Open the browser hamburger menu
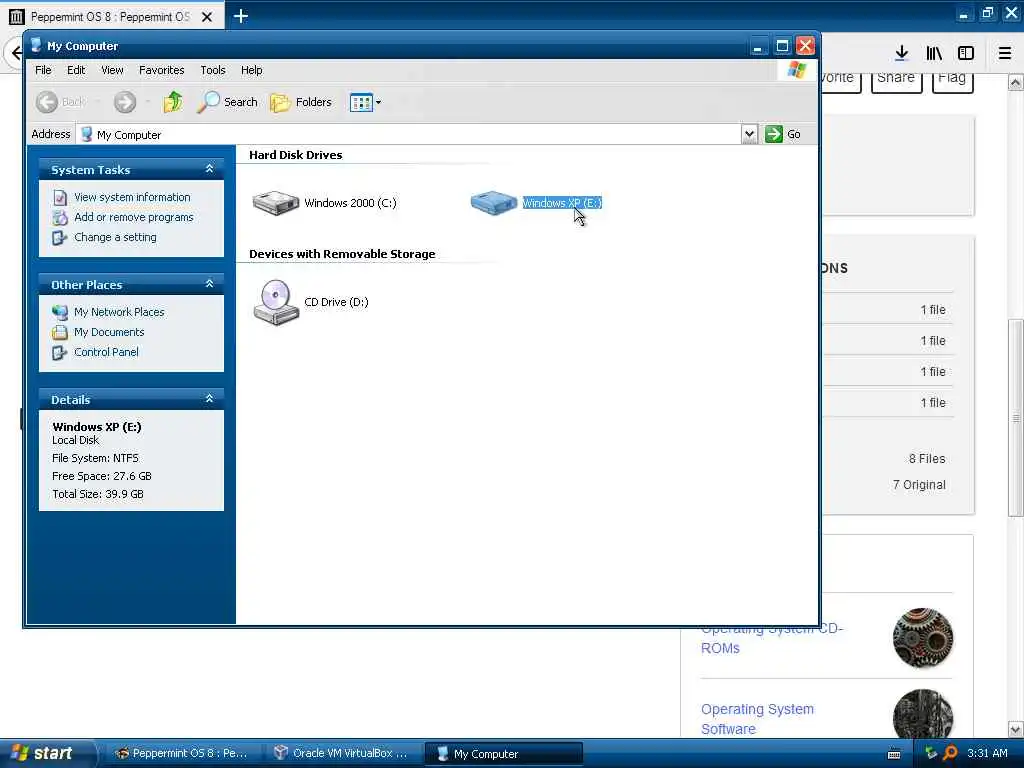This screenshot has height=768, width=1024. click(1005, 53)
